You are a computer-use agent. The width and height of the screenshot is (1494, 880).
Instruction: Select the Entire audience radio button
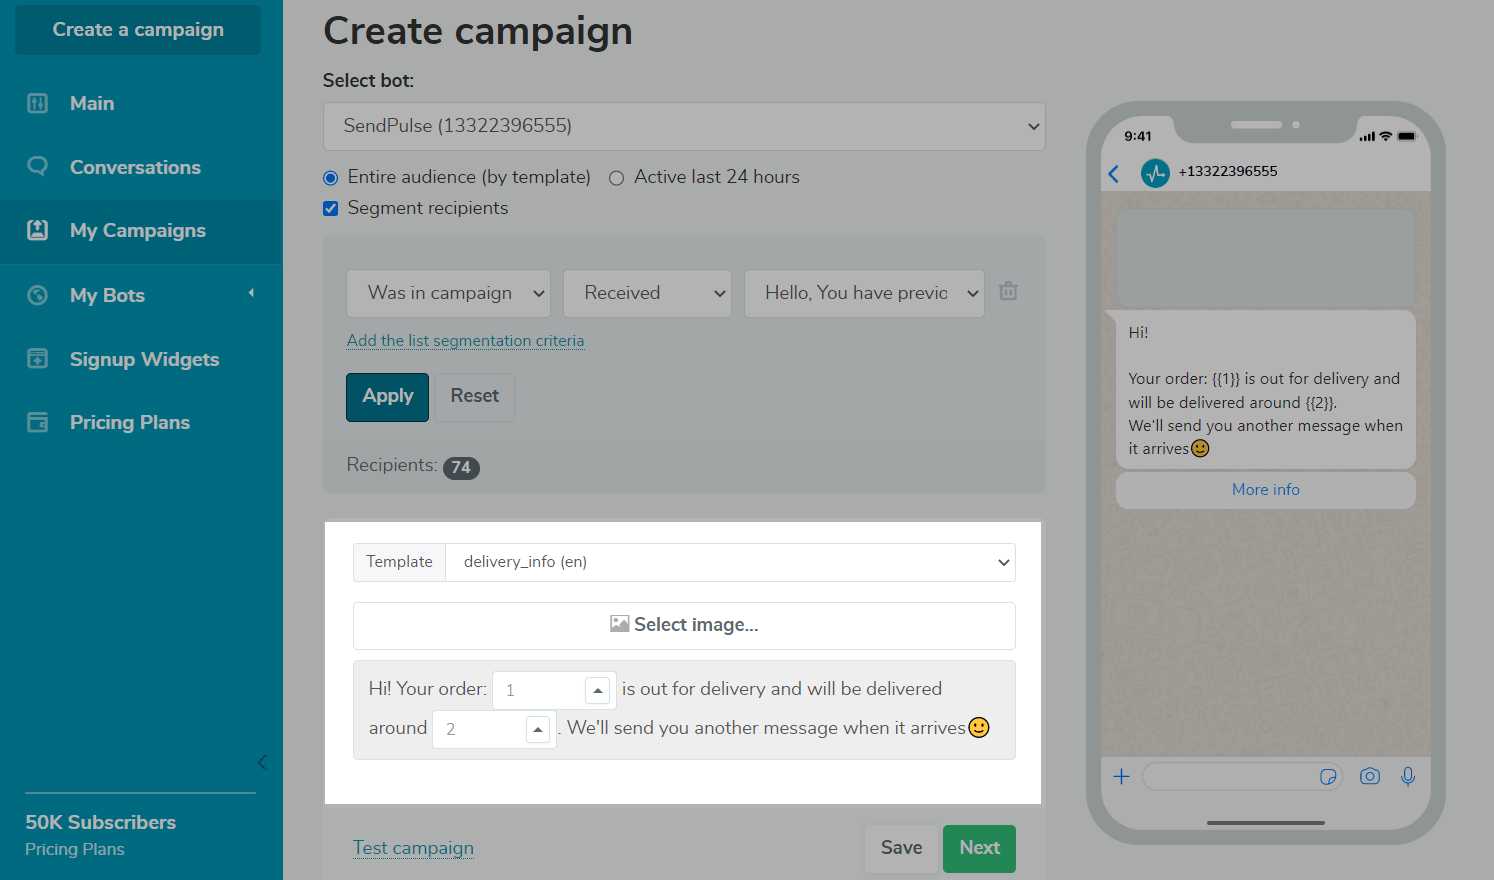point(331,178)
